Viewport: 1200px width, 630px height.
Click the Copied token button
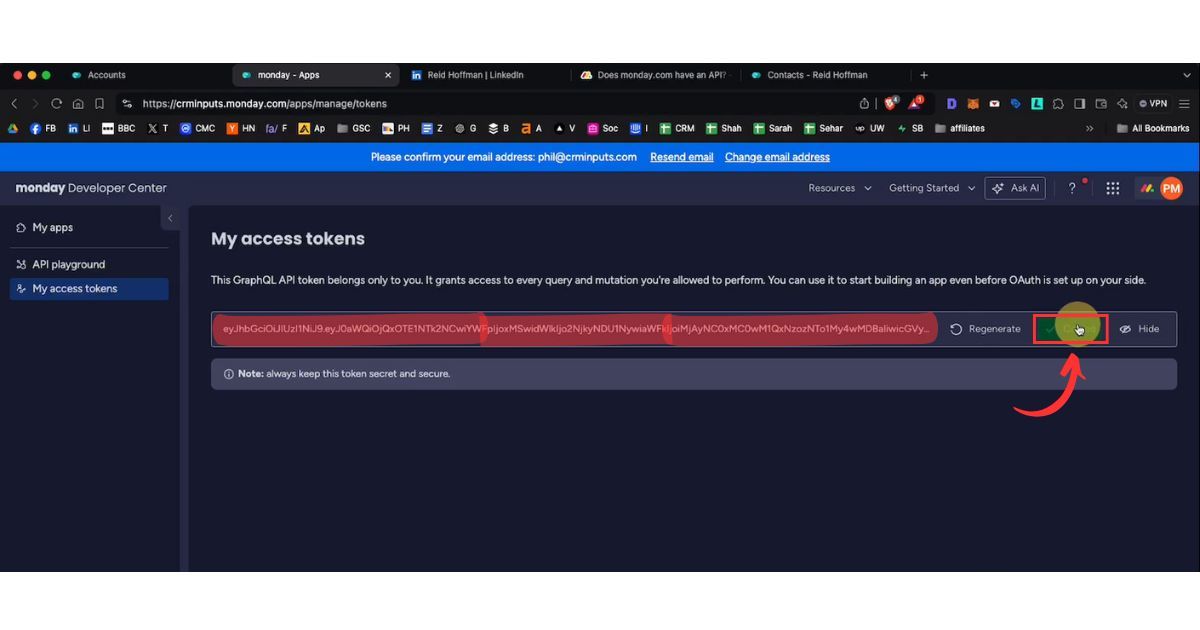[x=1070, y=329]
